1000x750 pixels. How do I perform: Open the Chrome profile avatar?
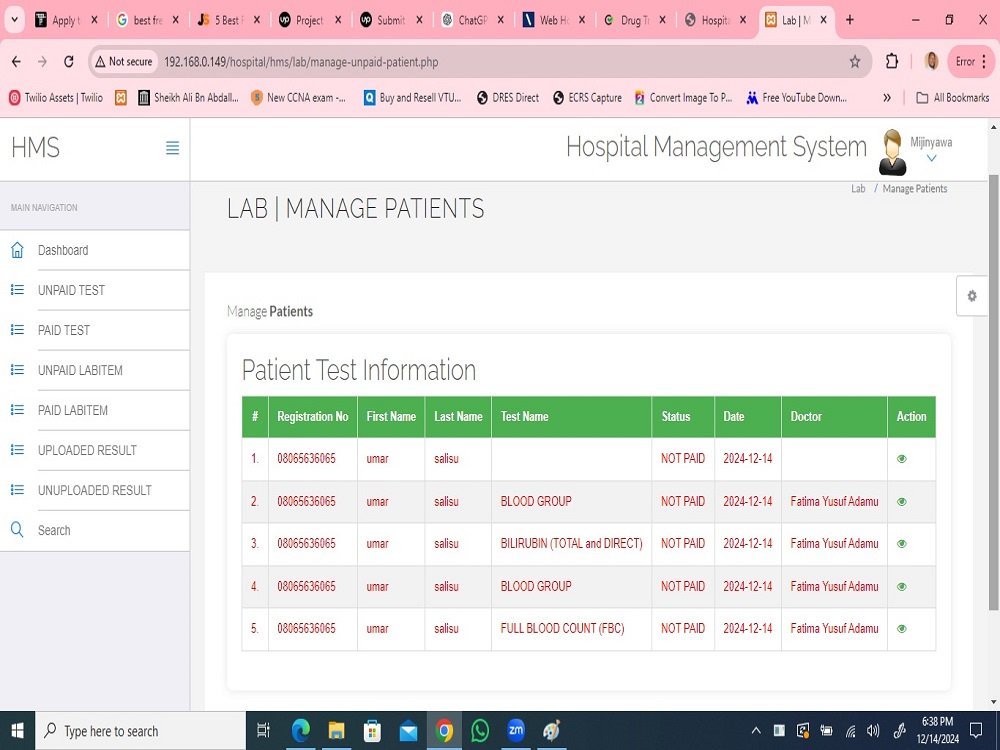(x=931, y=62)
